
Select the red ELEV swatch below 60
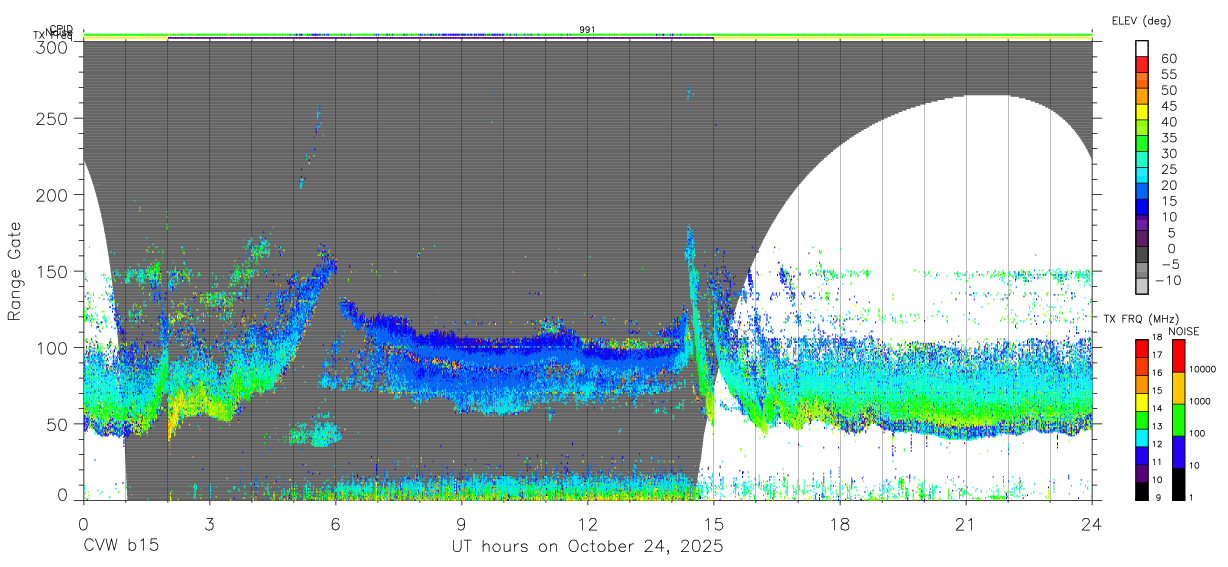click(x=1142, y=65)
